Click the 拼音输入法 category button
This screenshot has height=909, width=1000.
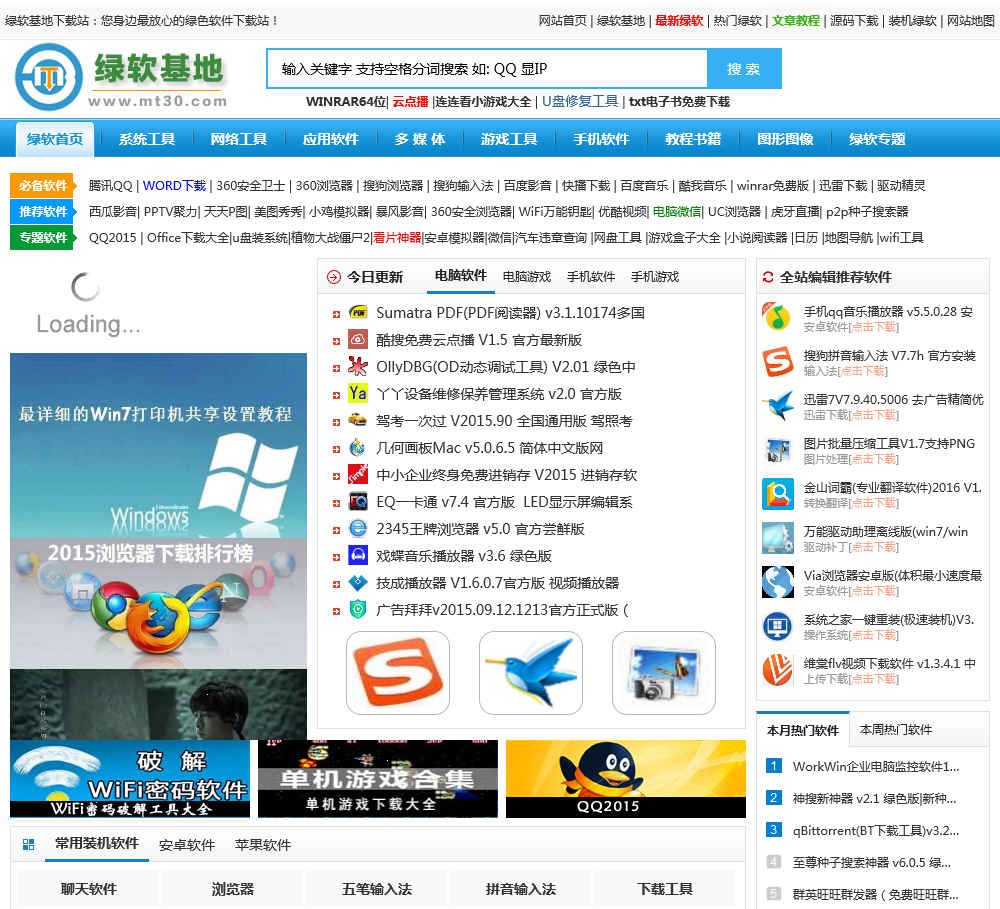coord(521,889)
